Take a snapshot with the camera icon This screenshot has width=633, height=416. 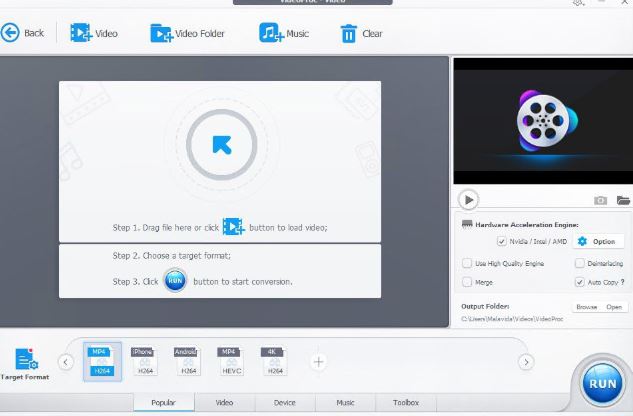[x=600, y=200]
